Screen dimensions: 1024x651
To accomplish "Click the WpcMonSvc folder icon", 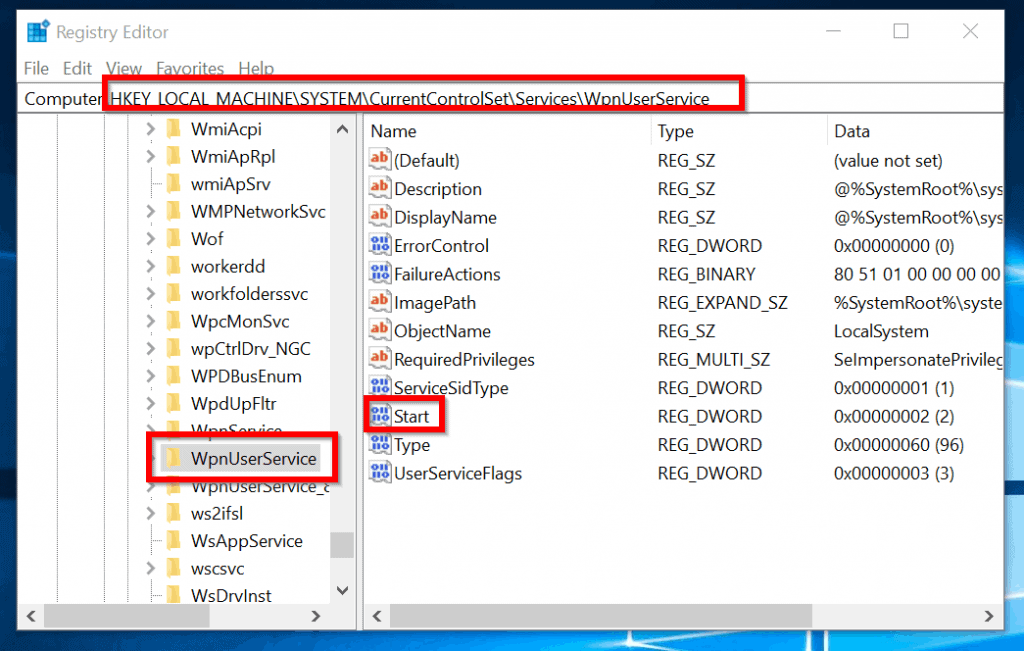I will 174,321.
